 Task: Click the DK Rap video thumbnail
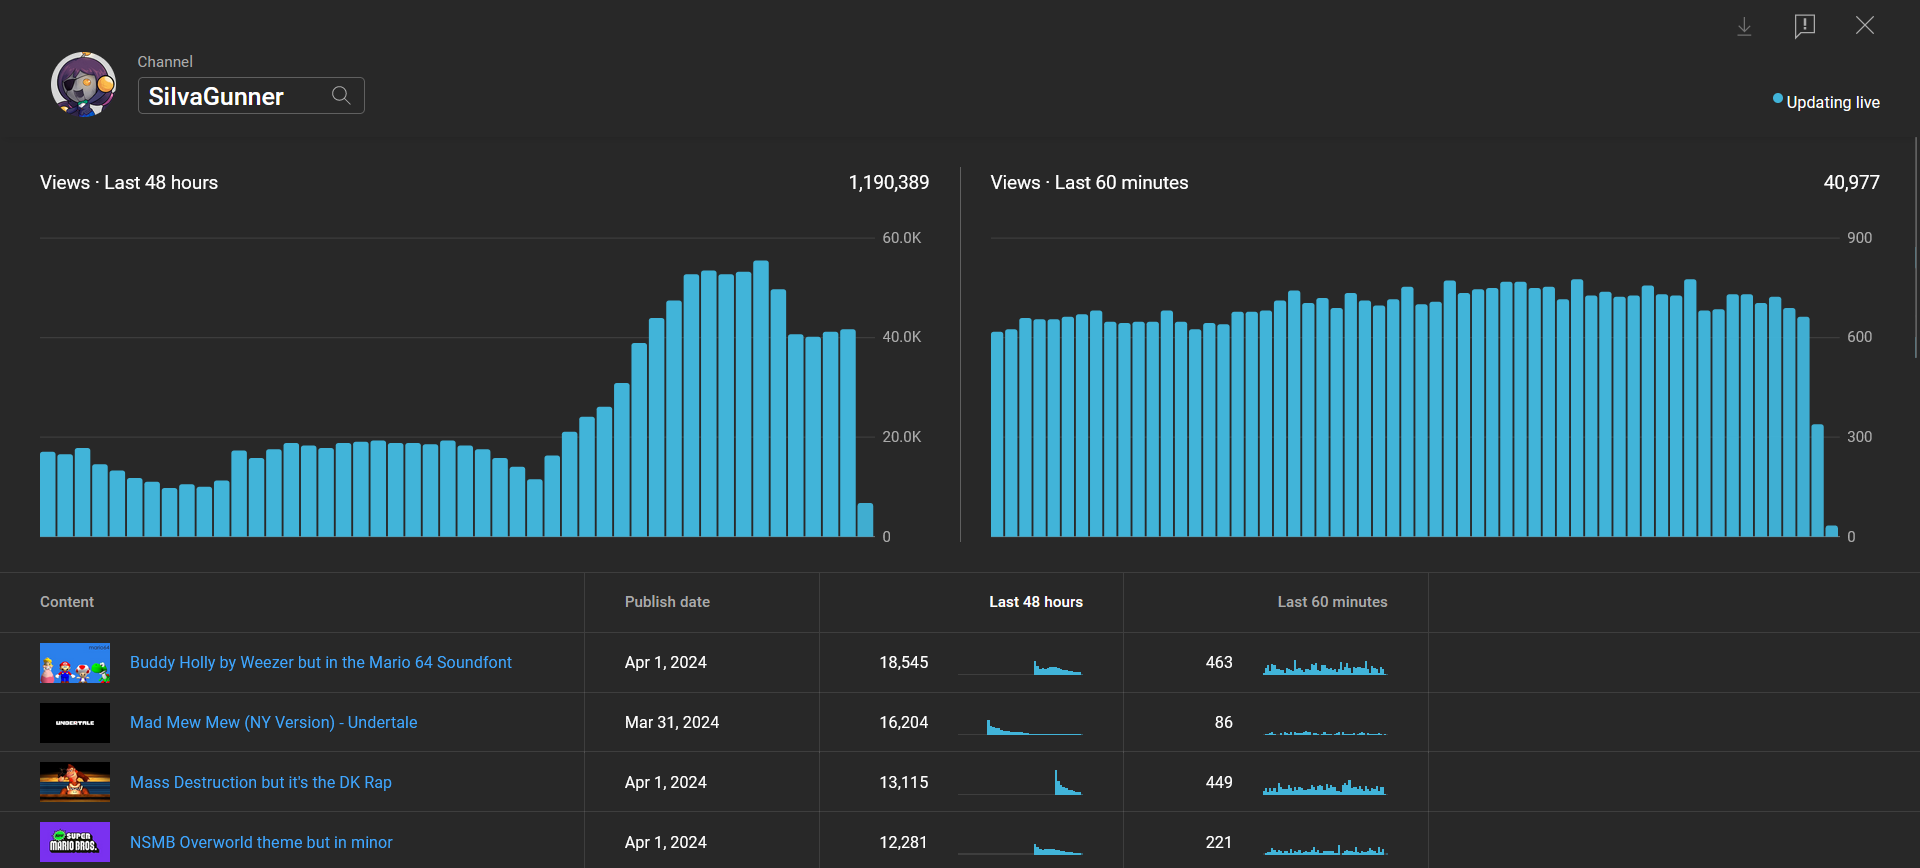pos(75,782)
